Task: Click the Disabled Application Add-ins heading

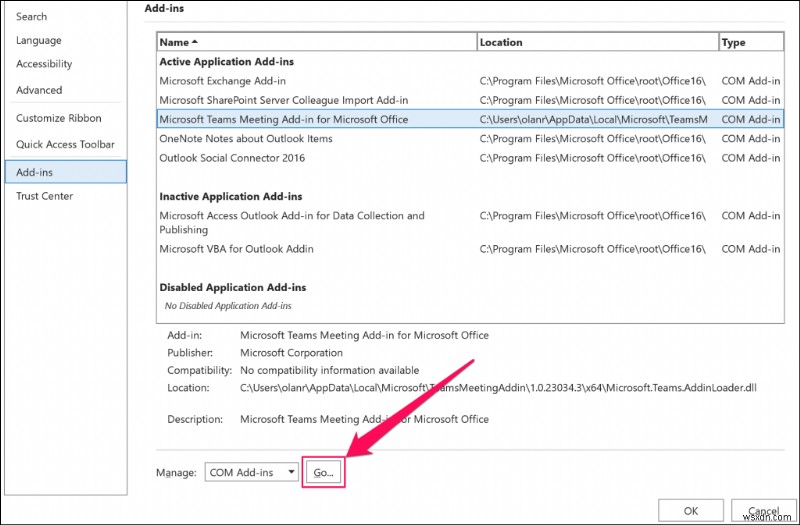Action: [x=233, y=287]
